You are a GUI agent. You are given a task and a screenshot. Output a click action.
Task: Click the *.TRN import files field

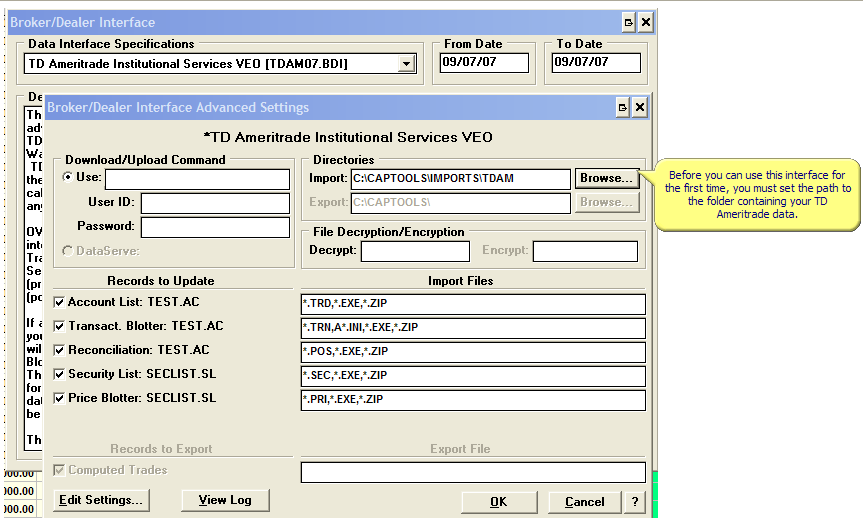[x=473, y=328]
